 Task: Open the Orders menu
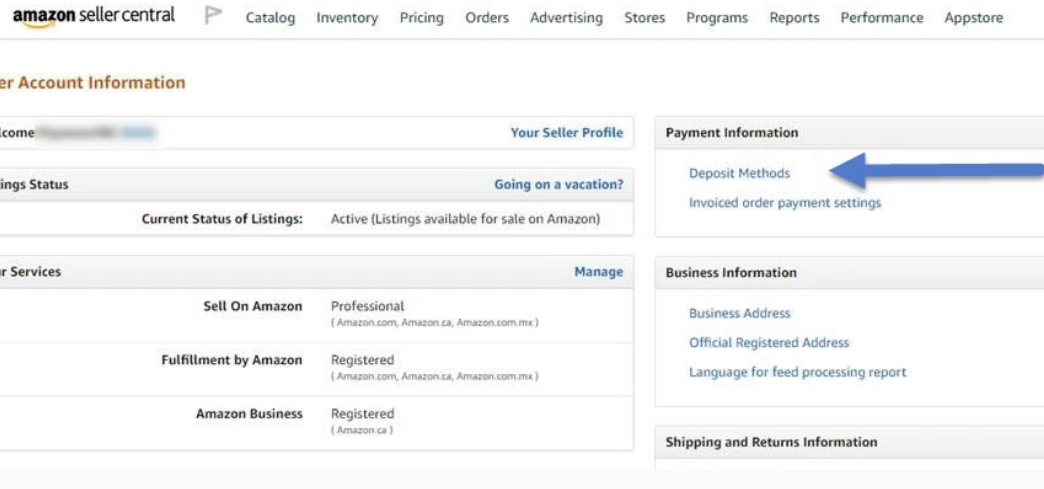[x=487, y=18]
